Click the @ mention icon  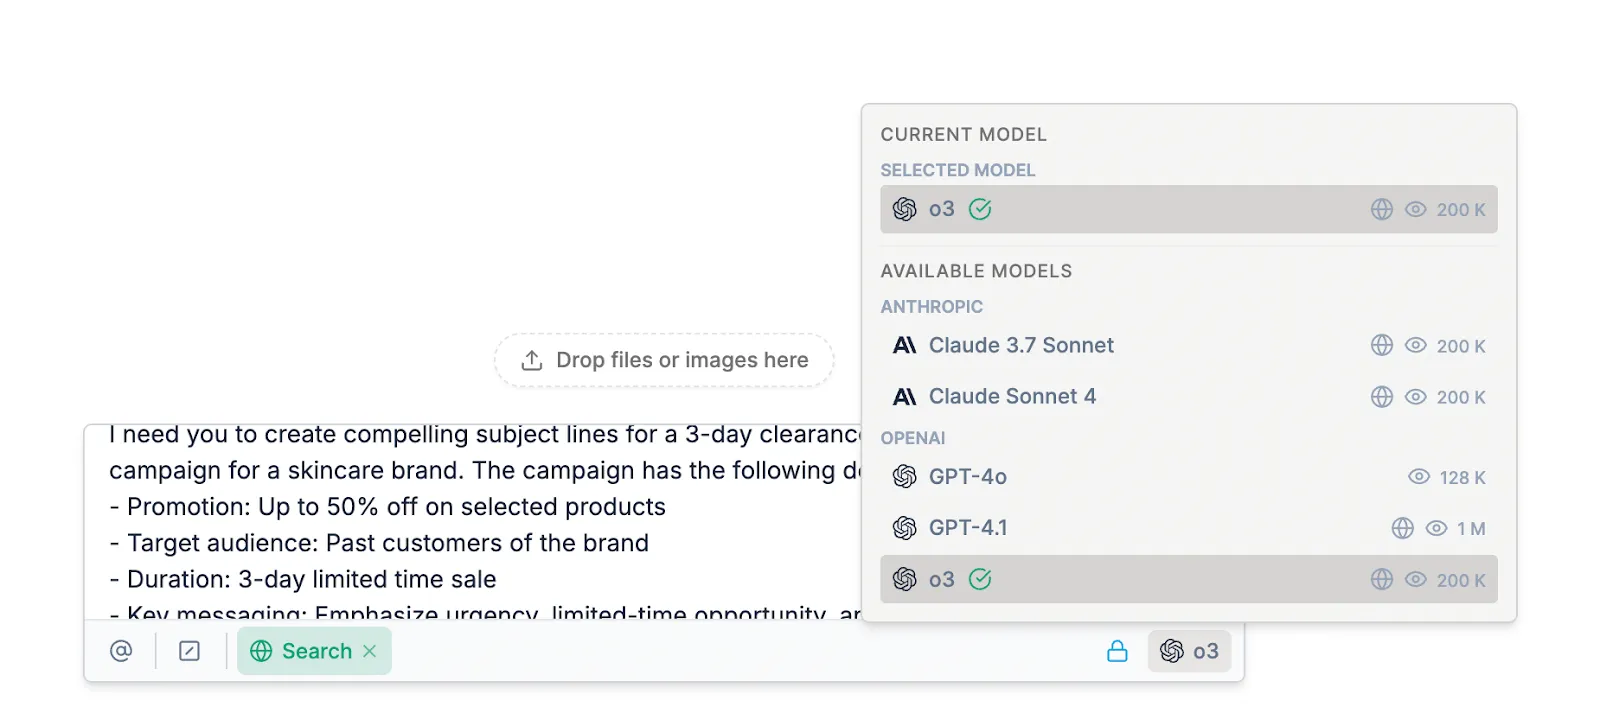coord(121,651)
